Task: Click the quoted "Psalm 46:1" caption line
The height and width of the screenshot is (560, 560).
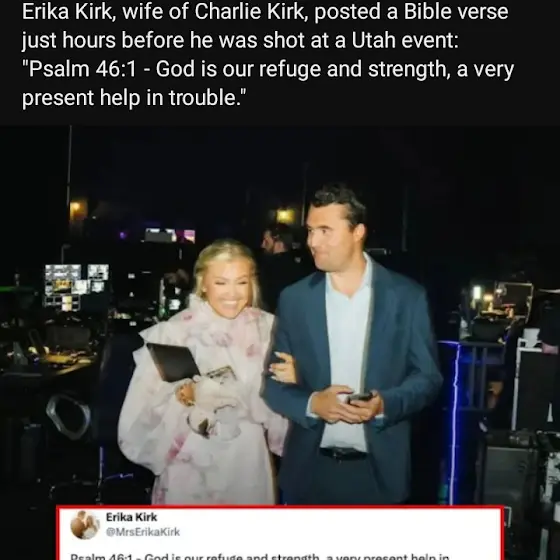Action: (268, 69)
